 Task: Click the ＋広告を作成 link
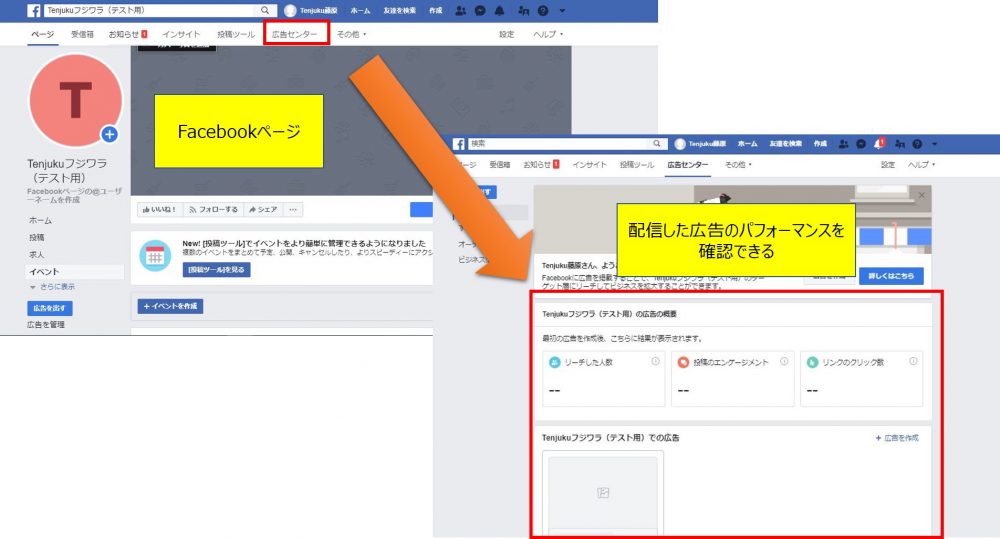tap(897, 438)
